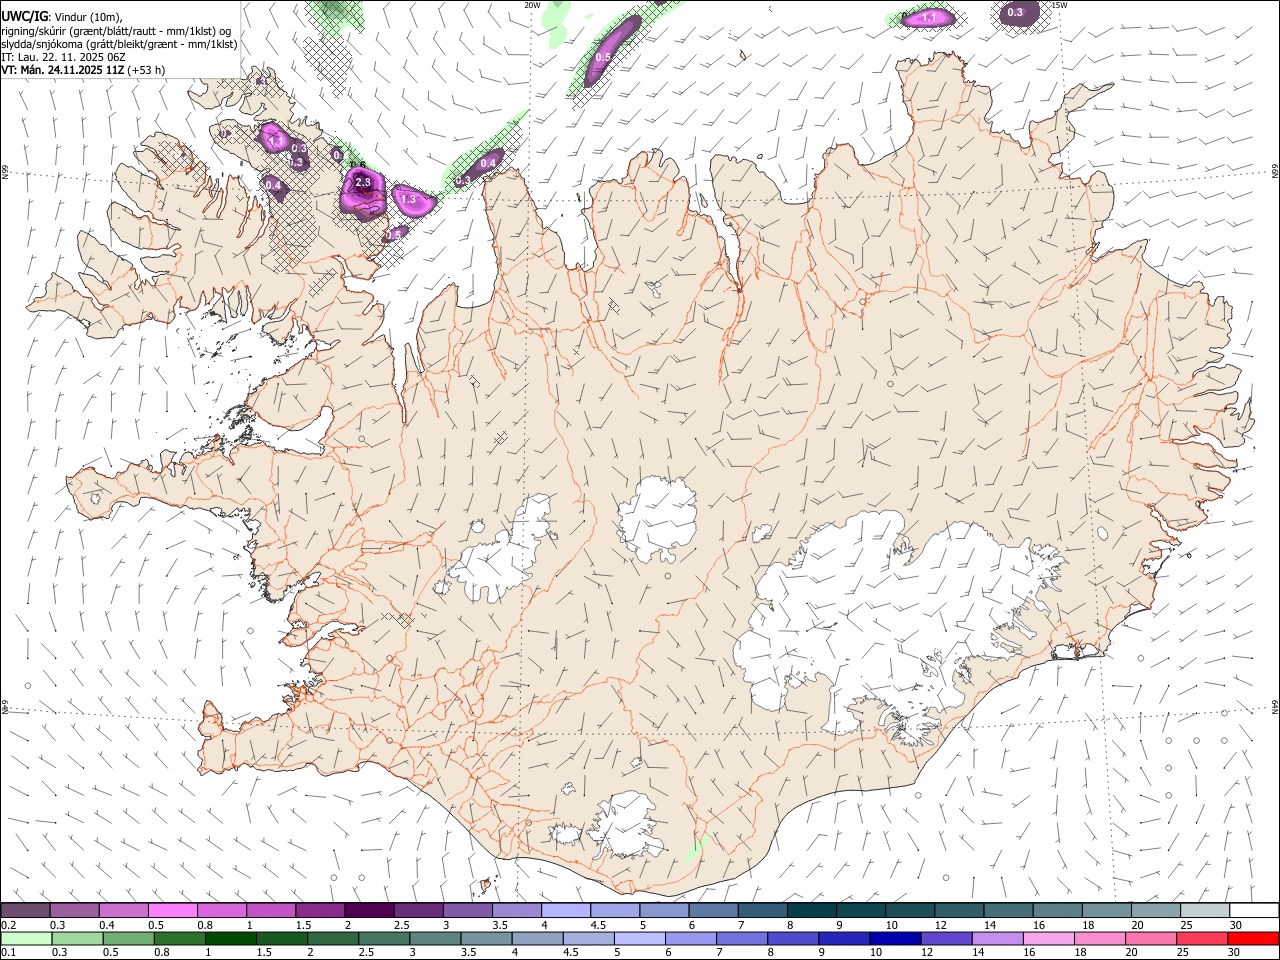Click the lower scale swatch between 4 and 4.5

(x=536, y=939)
